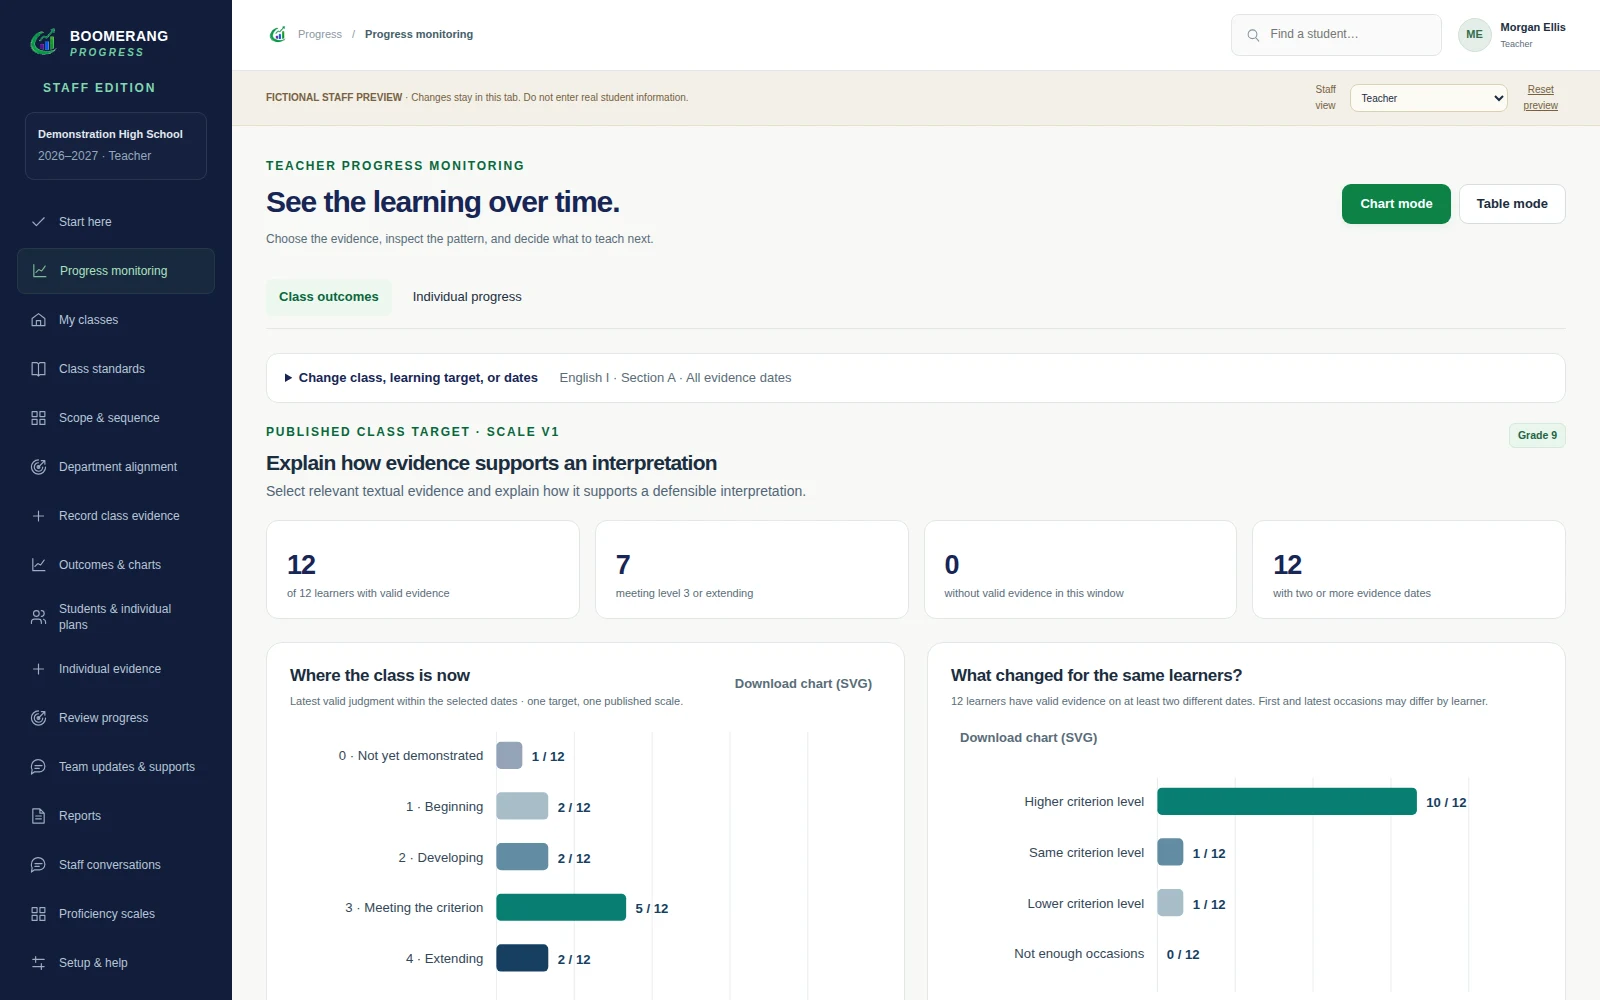Click the search magnifier icon
The width and height of the screenshot is (1600, 1000).
tap(1253, 35)
